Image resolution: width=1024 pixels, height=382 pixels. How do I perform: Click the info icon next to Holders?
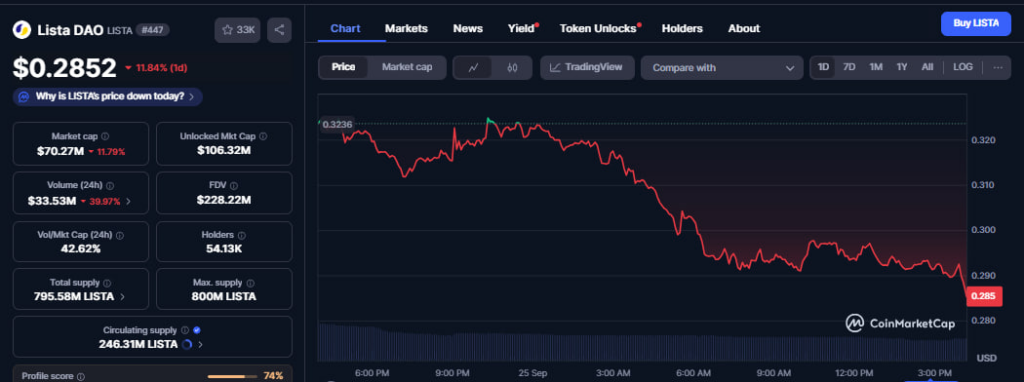[x=242, y=235]
